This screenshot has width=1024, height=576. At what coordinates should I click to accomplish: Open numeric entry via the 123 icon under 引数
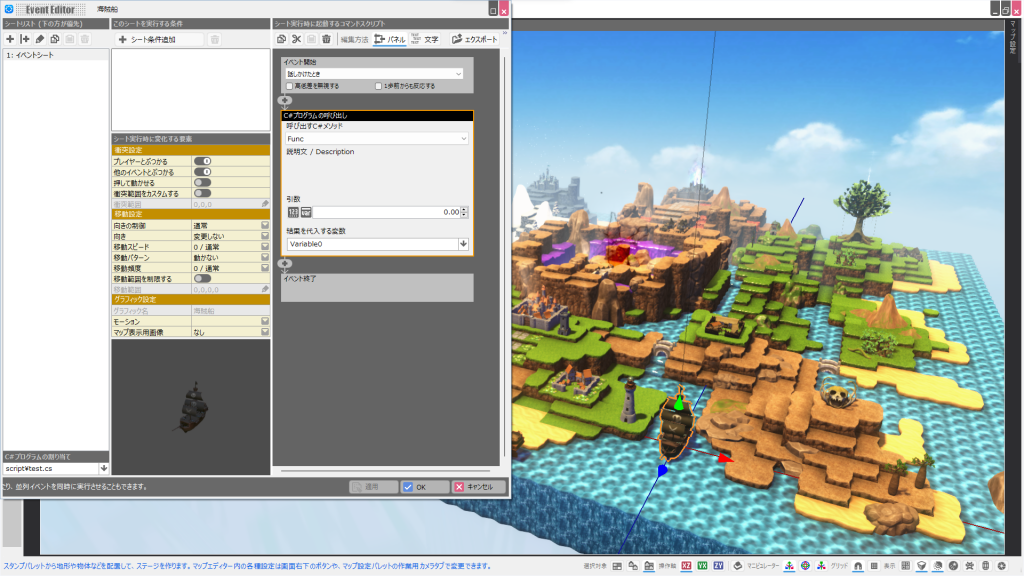(x=293, y=212)
